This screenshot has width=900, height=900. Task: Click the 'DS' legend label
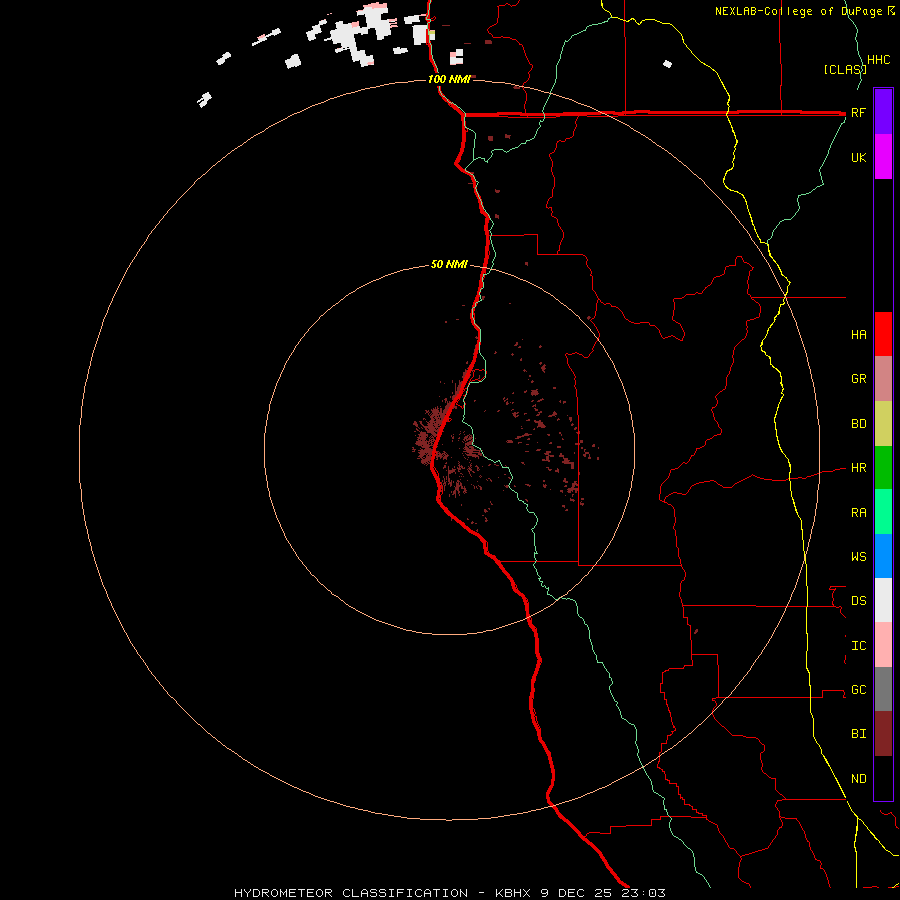859,601
